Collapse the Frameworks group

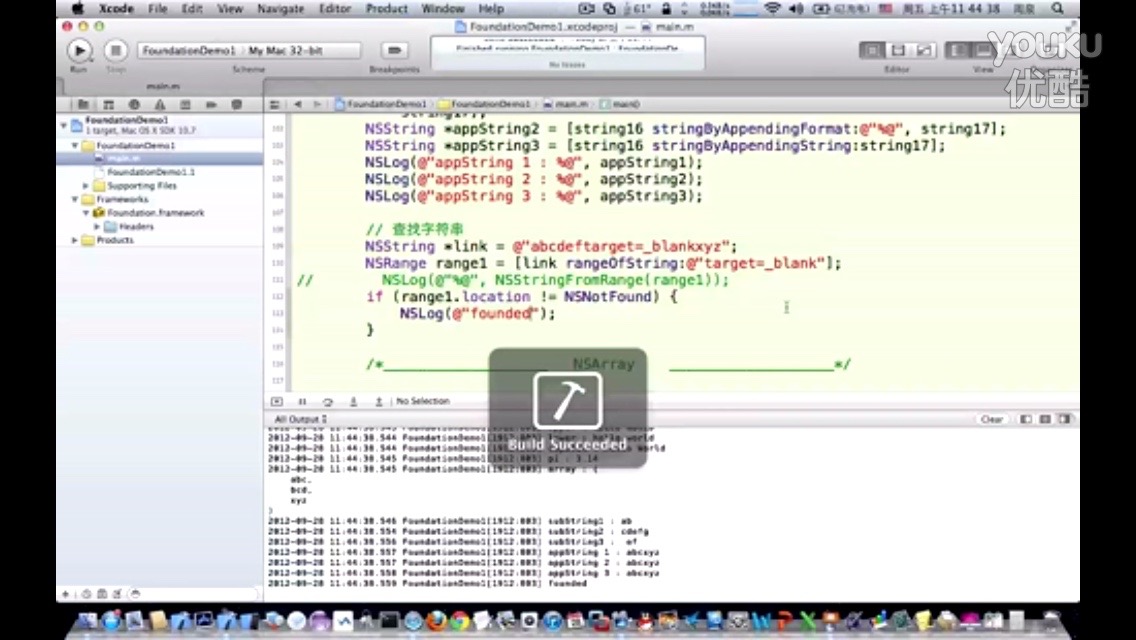(x=75, y=199)
